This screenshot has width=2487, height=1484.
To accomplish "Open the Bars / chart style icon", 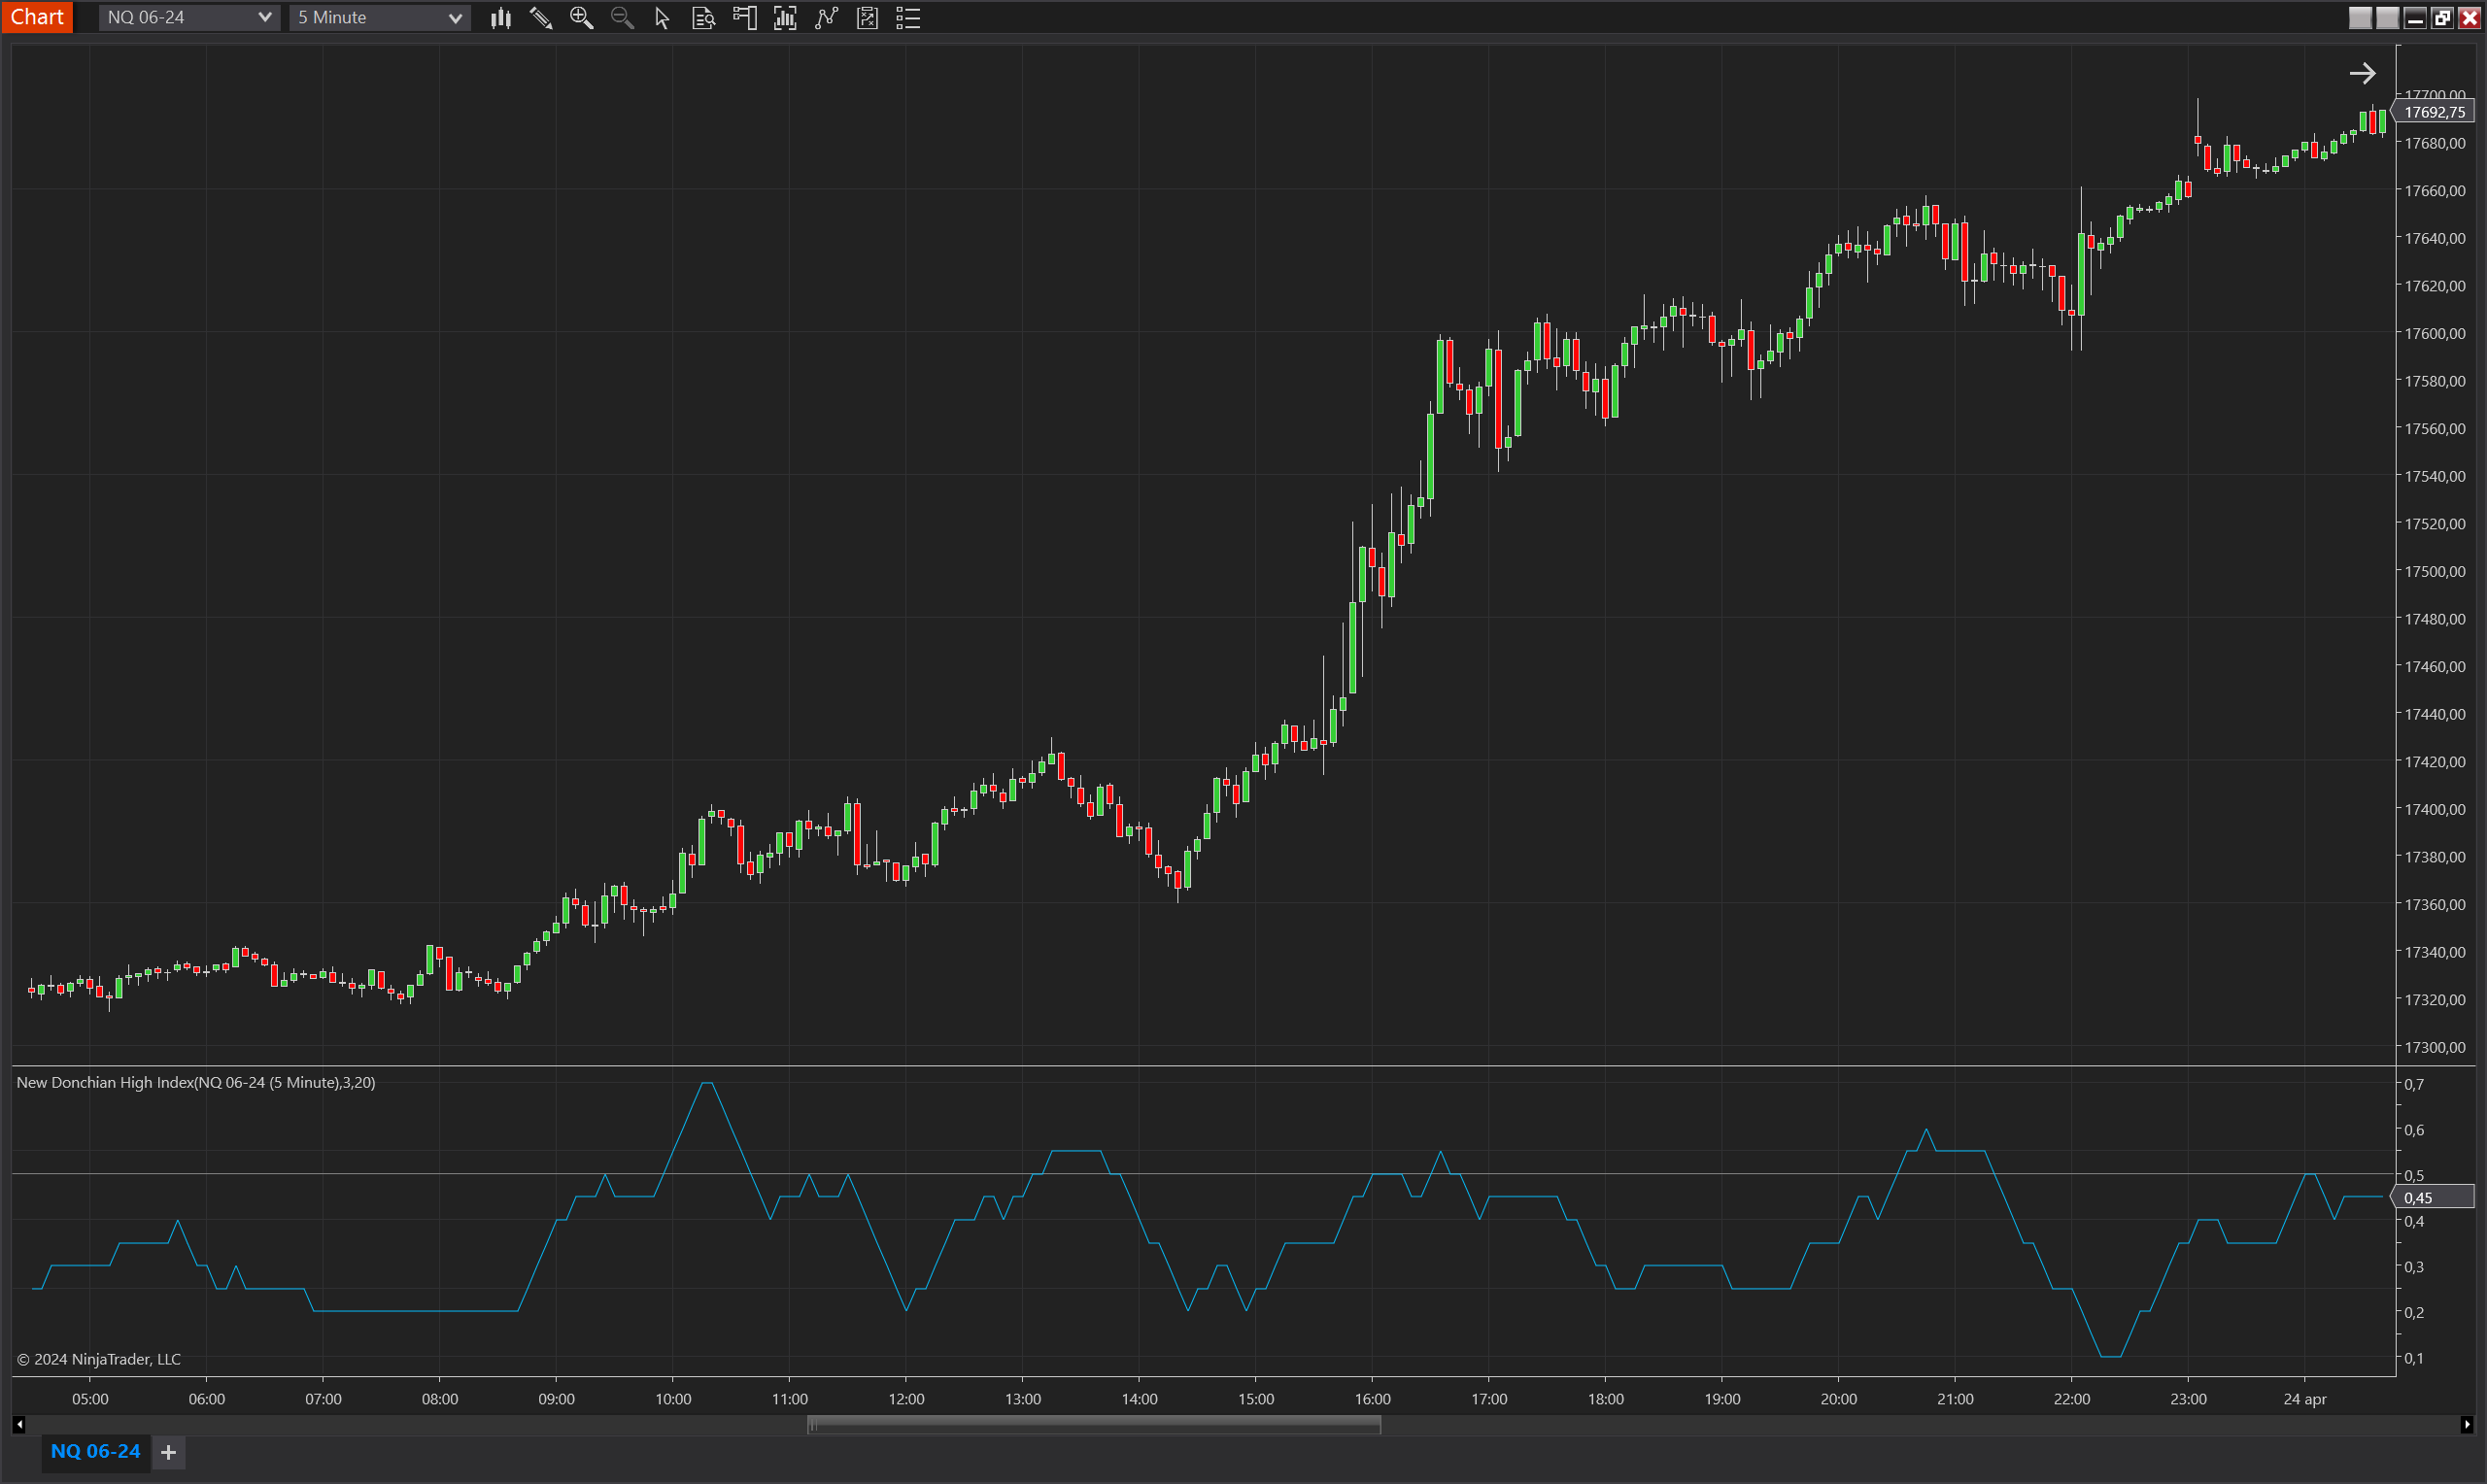I will point(501,18).
